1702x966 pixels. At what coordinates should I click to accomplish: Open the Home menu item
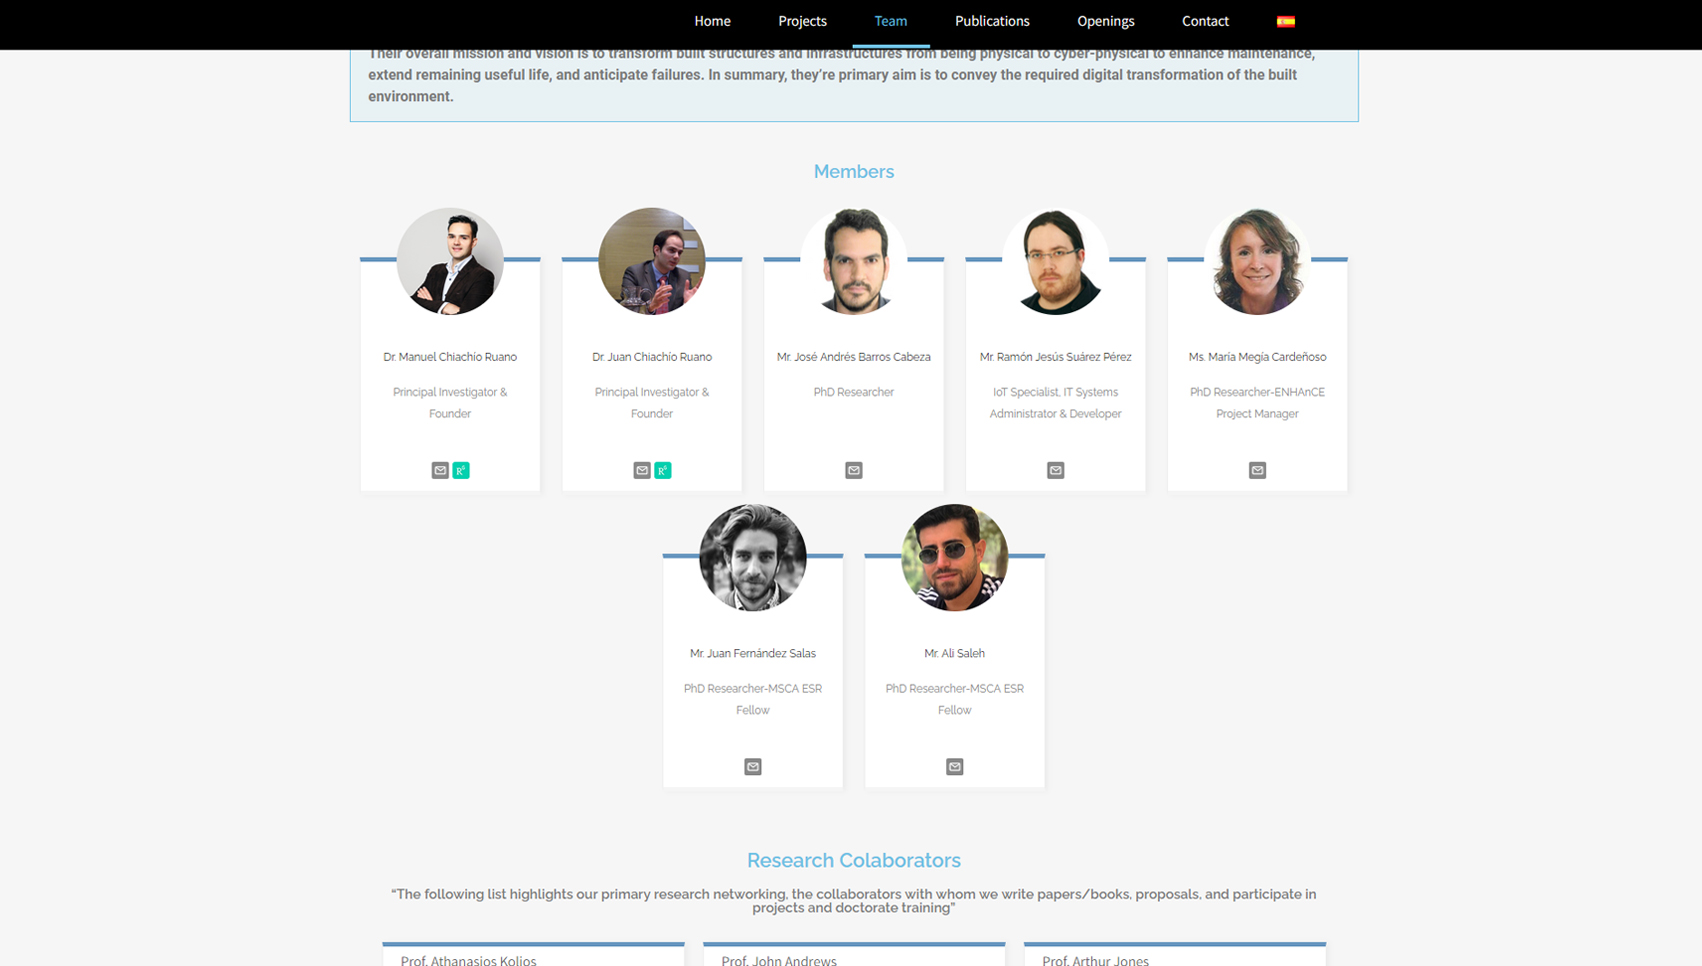pos(713,21)
